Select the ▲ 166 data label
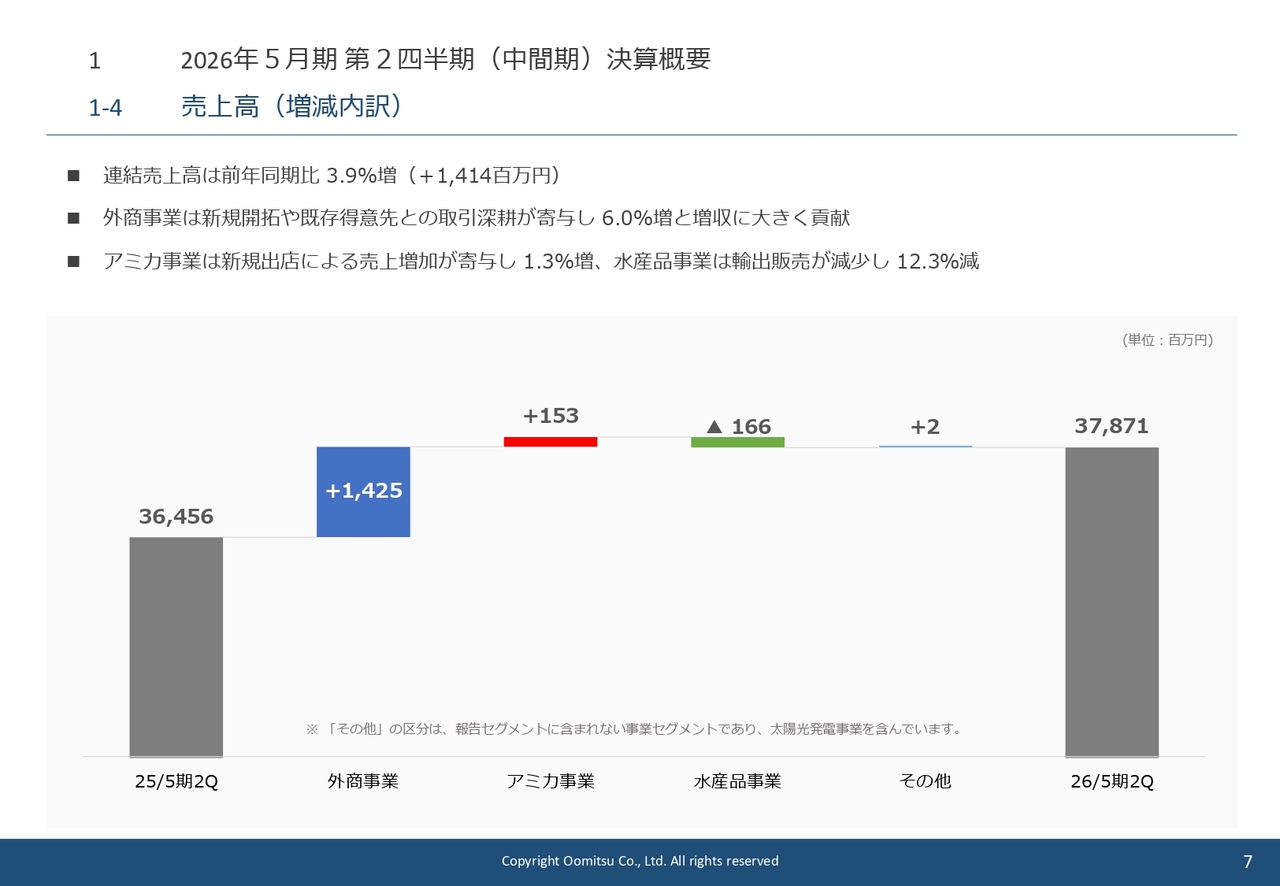Image resolution: width=1280 pixels, height=886 pixels. point(738,427)
